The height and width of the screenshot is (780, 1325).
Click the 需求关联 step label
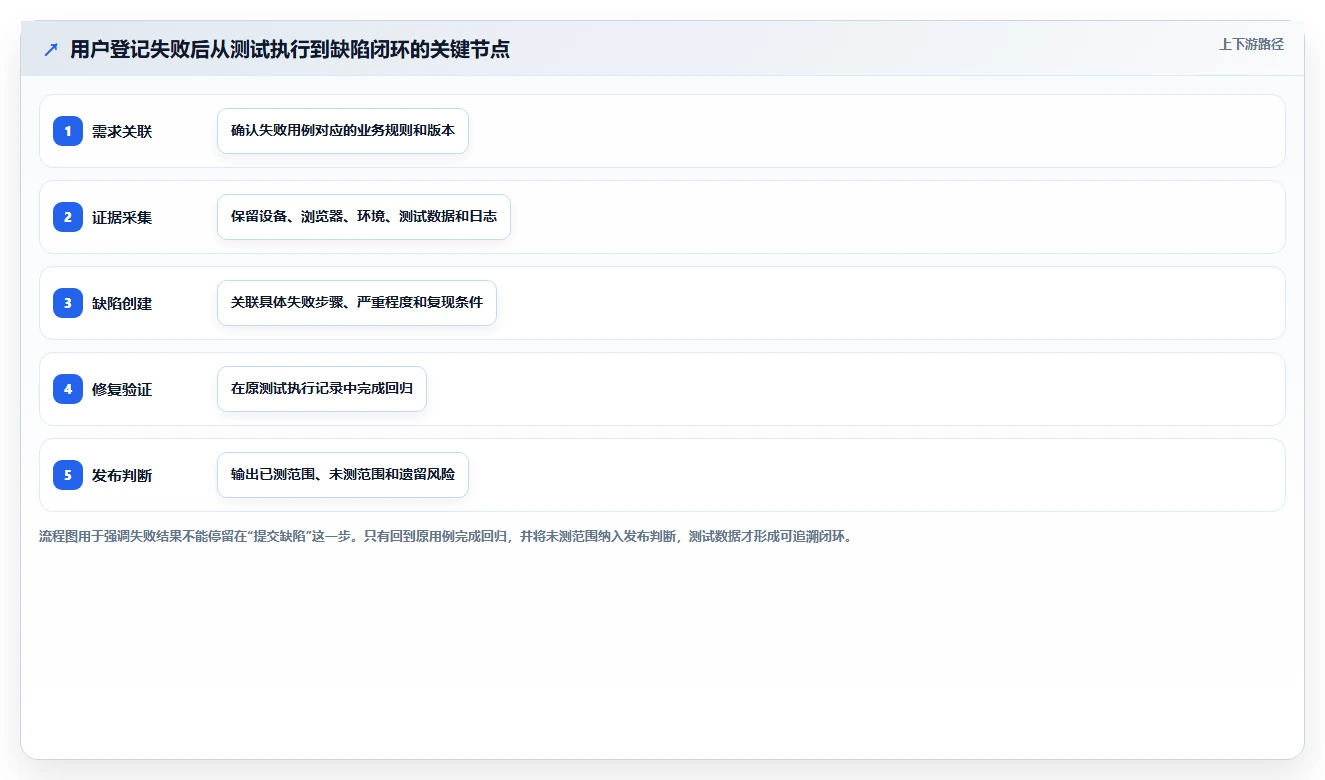[x=122, y=131]
